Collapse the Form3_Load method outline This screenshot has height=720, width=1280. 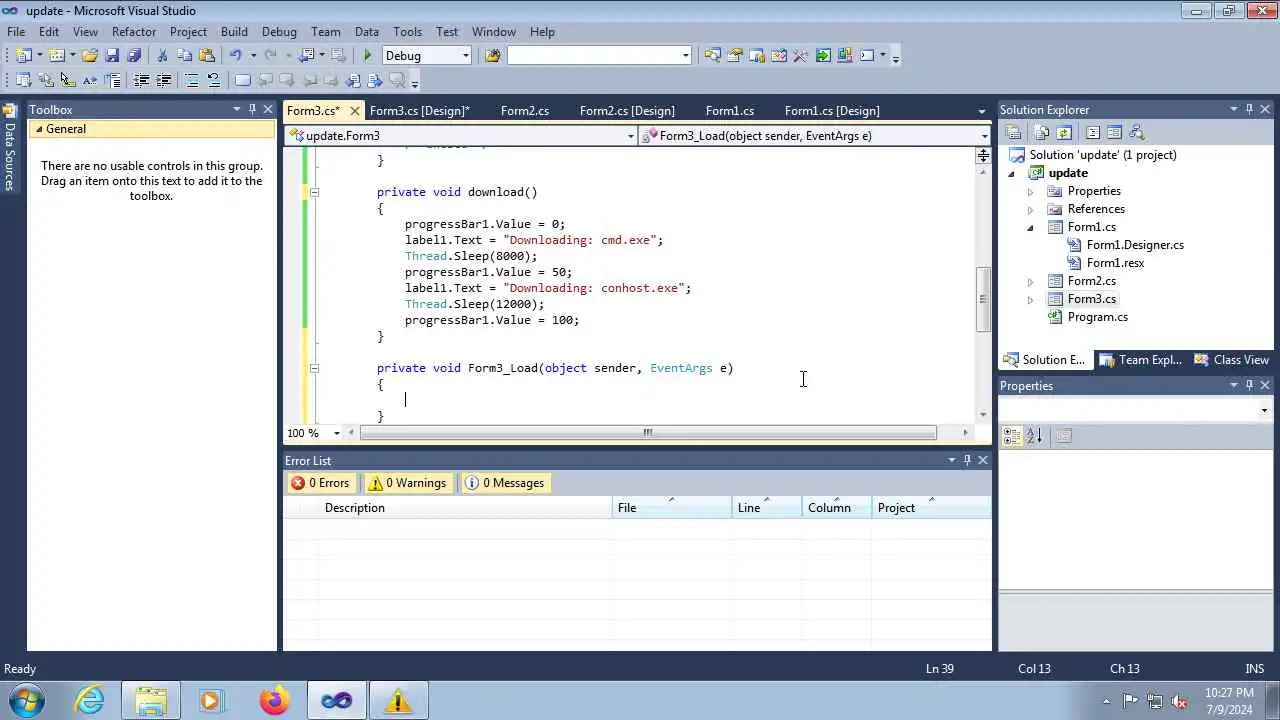pyautogui.click(x=314, y=368)
